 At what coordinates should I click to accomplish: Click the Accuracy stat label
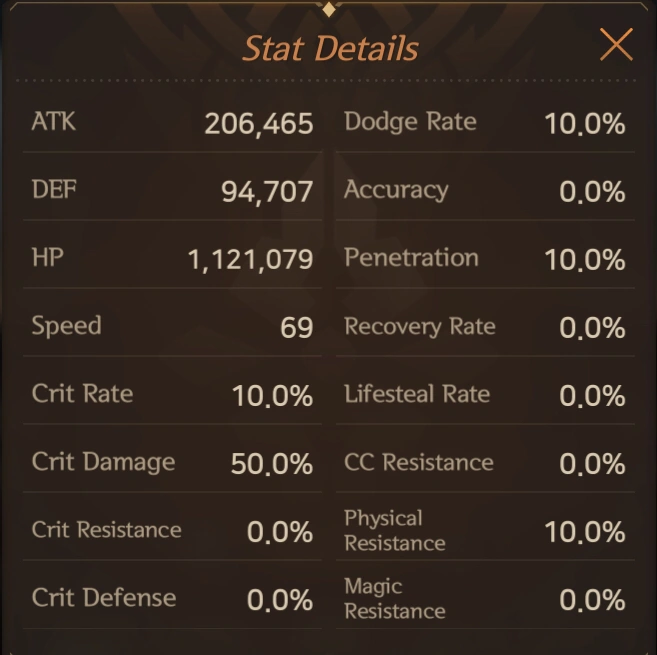(396, 190)
